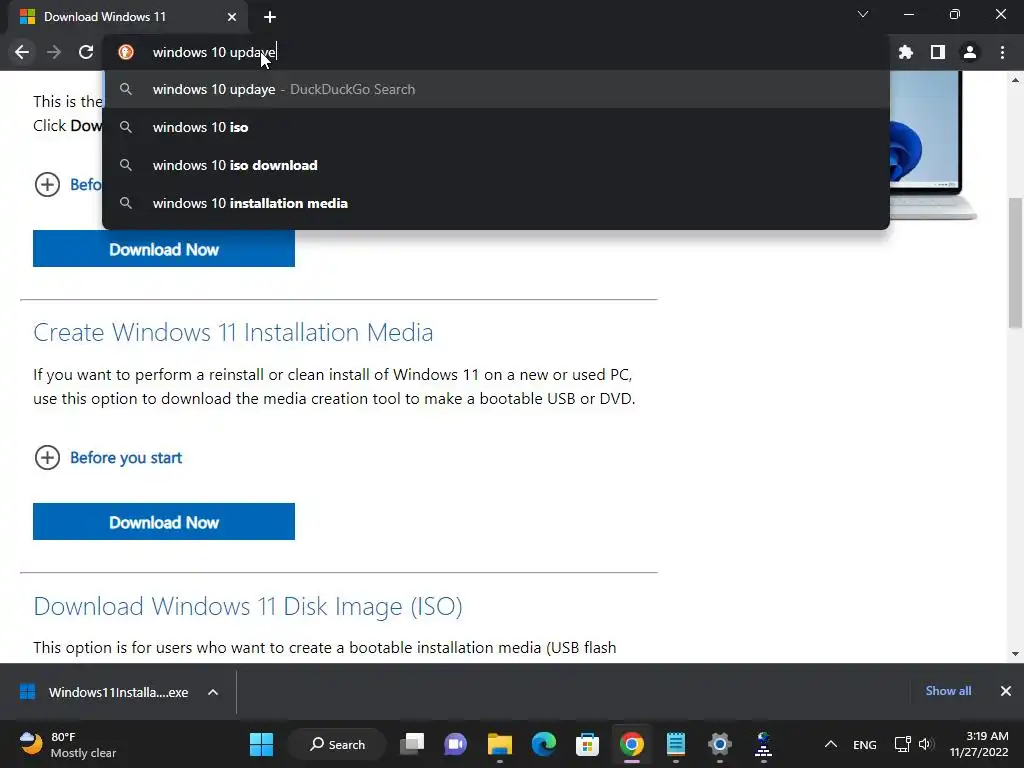1024x768 pixels.
Task: Toggle the browser side panel icon
Action: coord(938,52)
